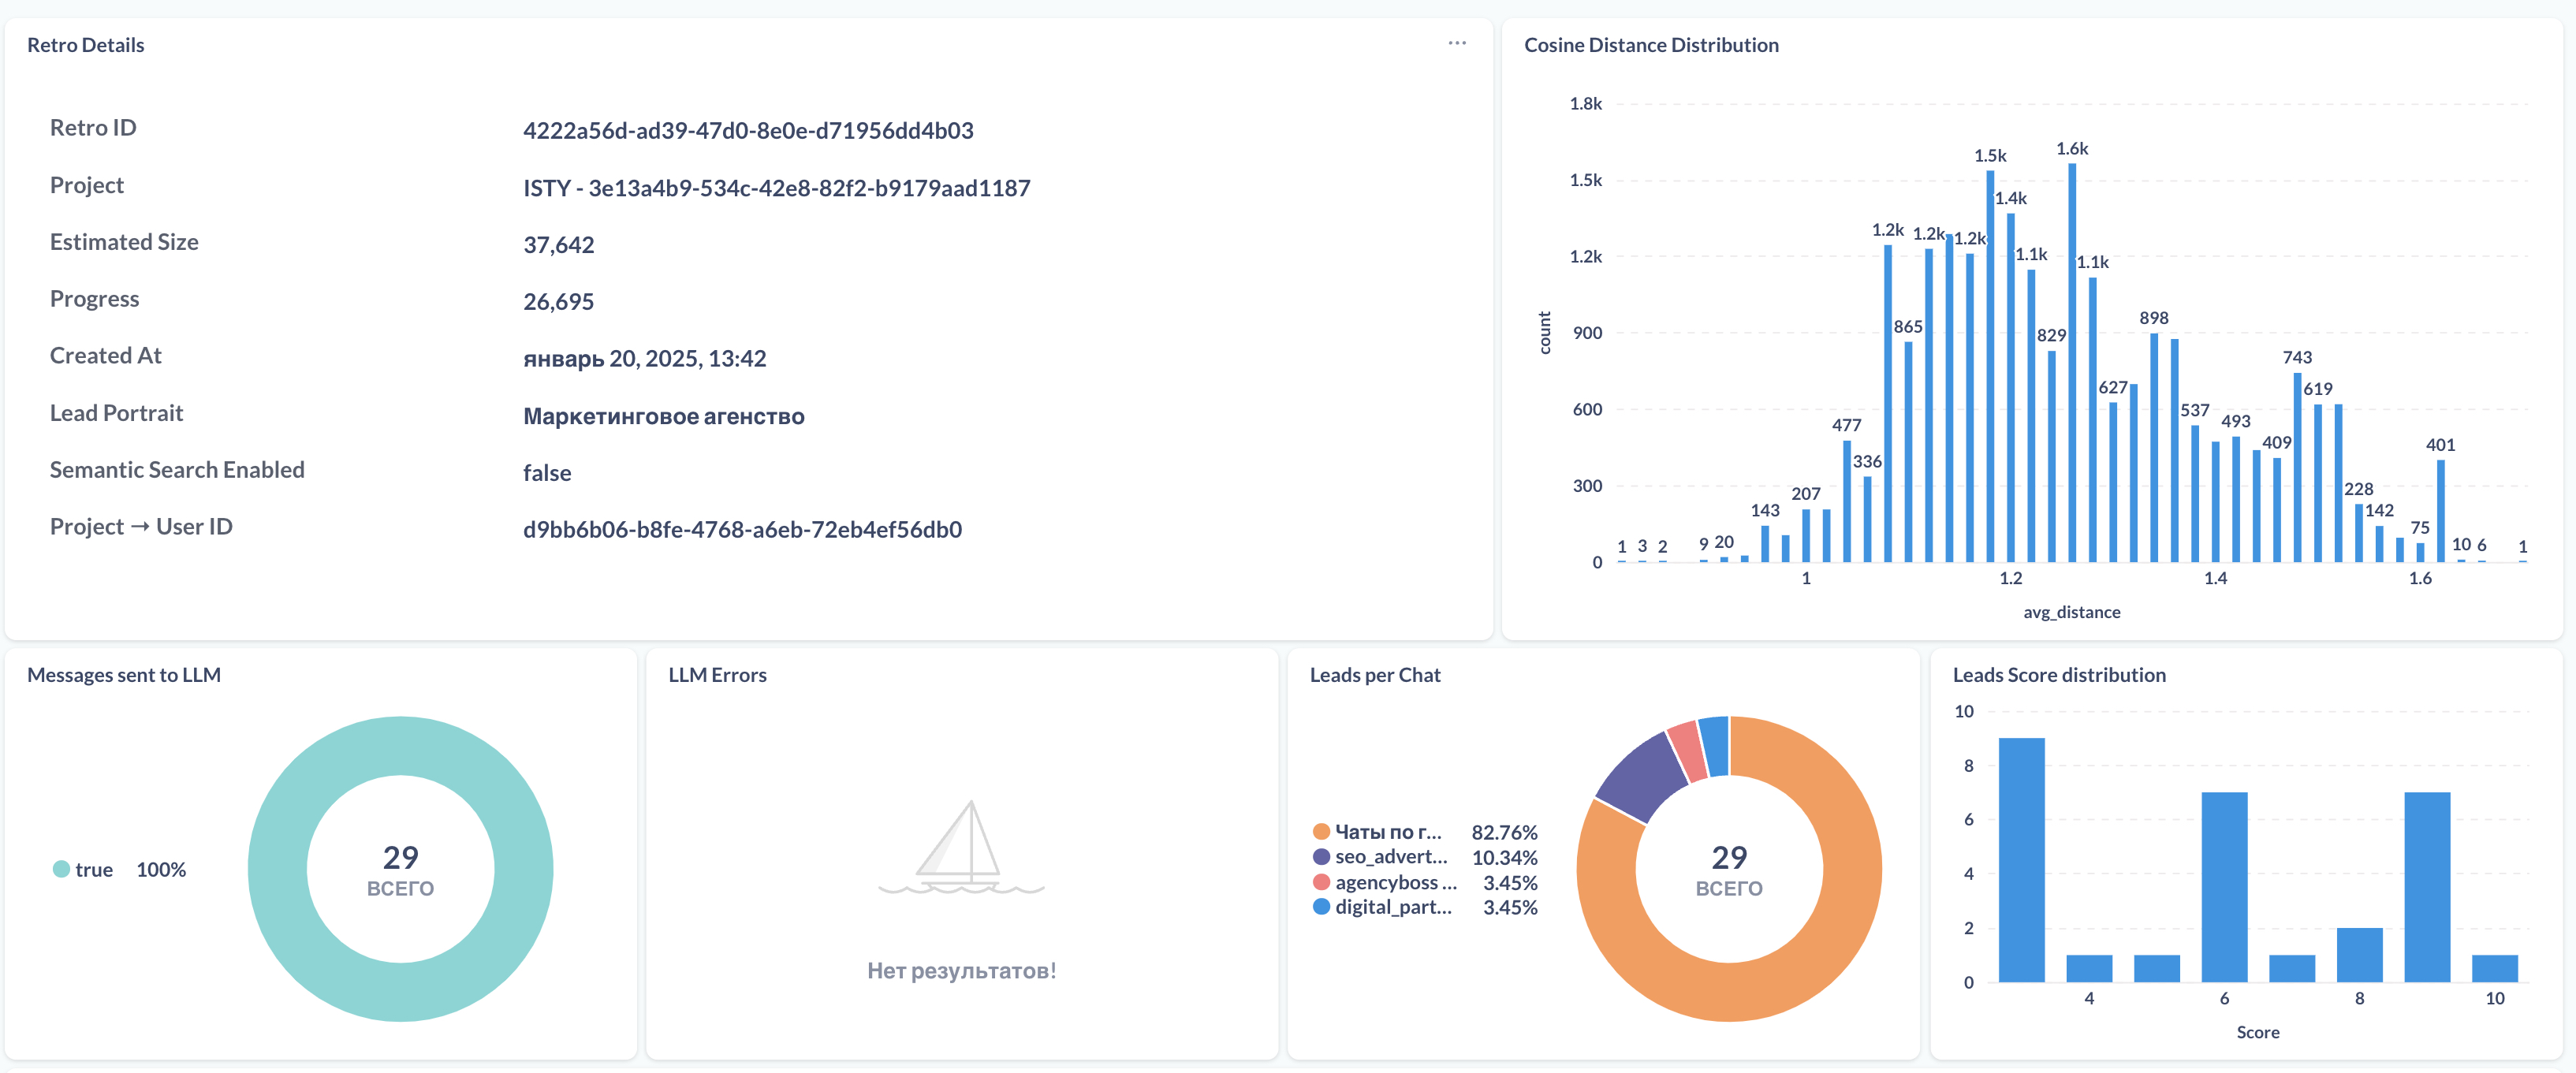
Task: Click the Leads Score distribution title
Action: point(2059,675)
